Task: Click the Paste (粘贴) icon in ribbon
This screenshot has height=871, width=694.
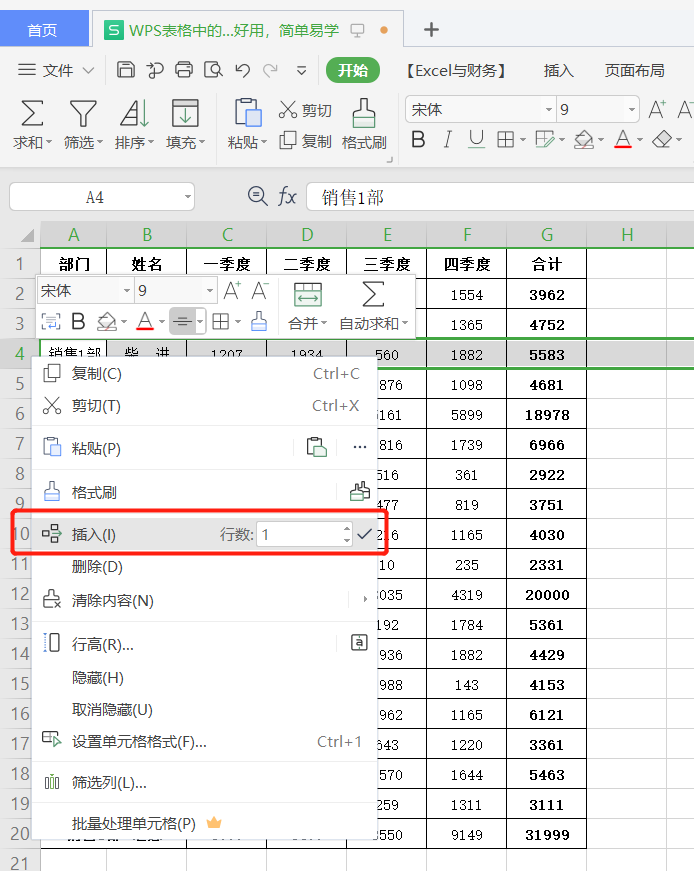Action: [x=247, y=113]
